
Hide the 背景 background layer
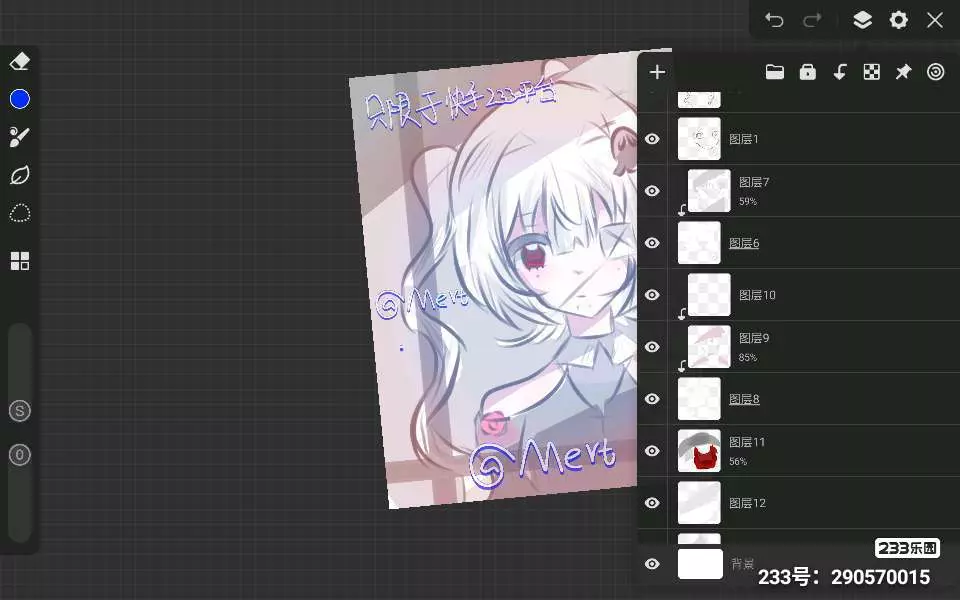652,564
